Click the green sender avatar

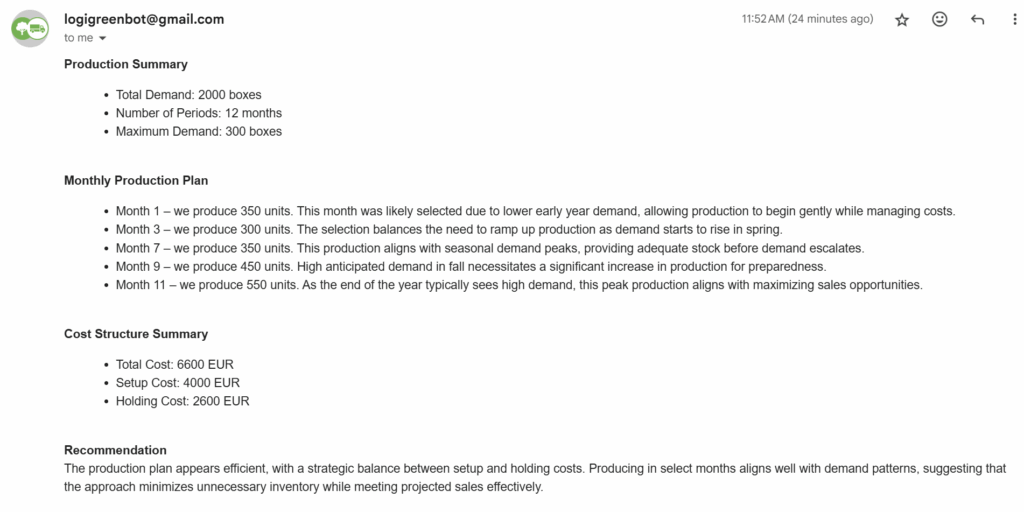(32, 28)
